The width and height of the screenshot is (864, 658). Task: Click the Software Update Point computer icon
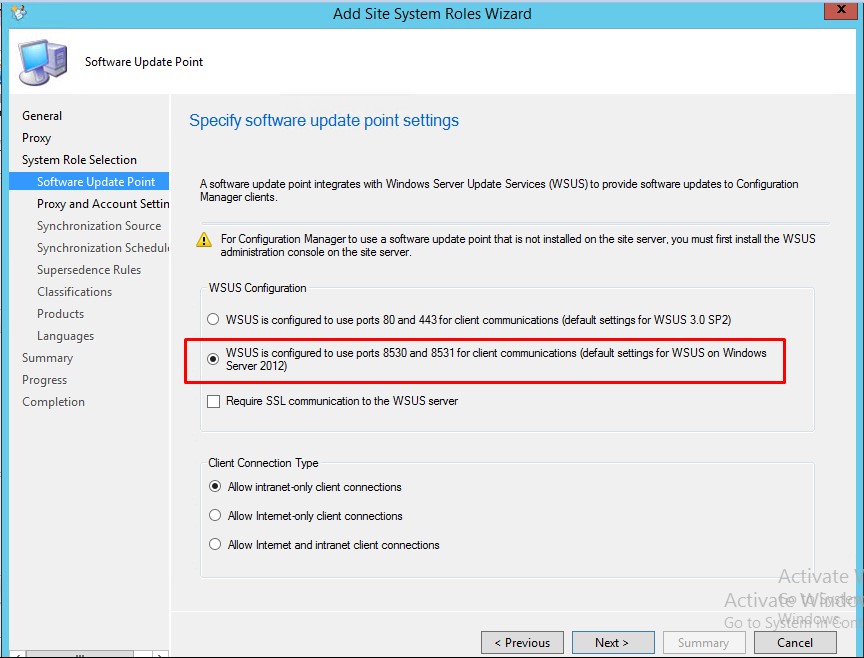pos(44,63)
